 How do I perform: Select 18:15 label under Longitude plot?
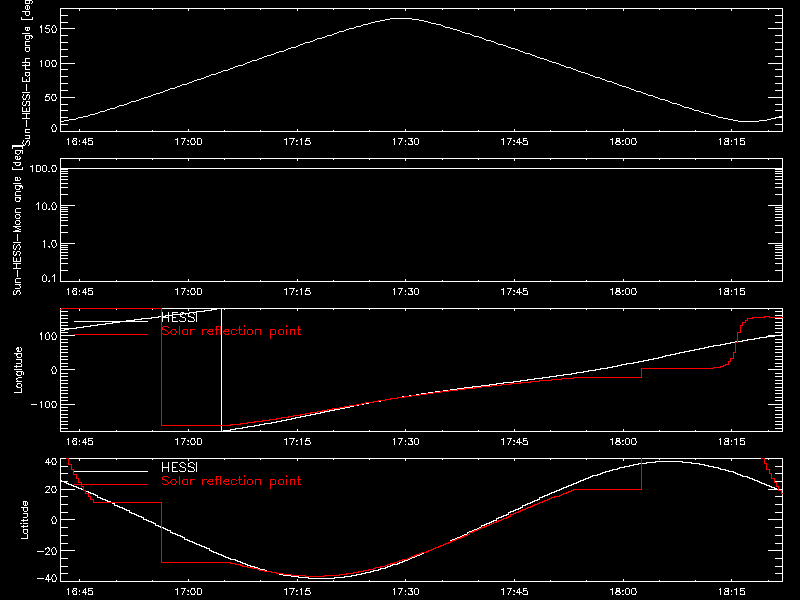(732, 442)
